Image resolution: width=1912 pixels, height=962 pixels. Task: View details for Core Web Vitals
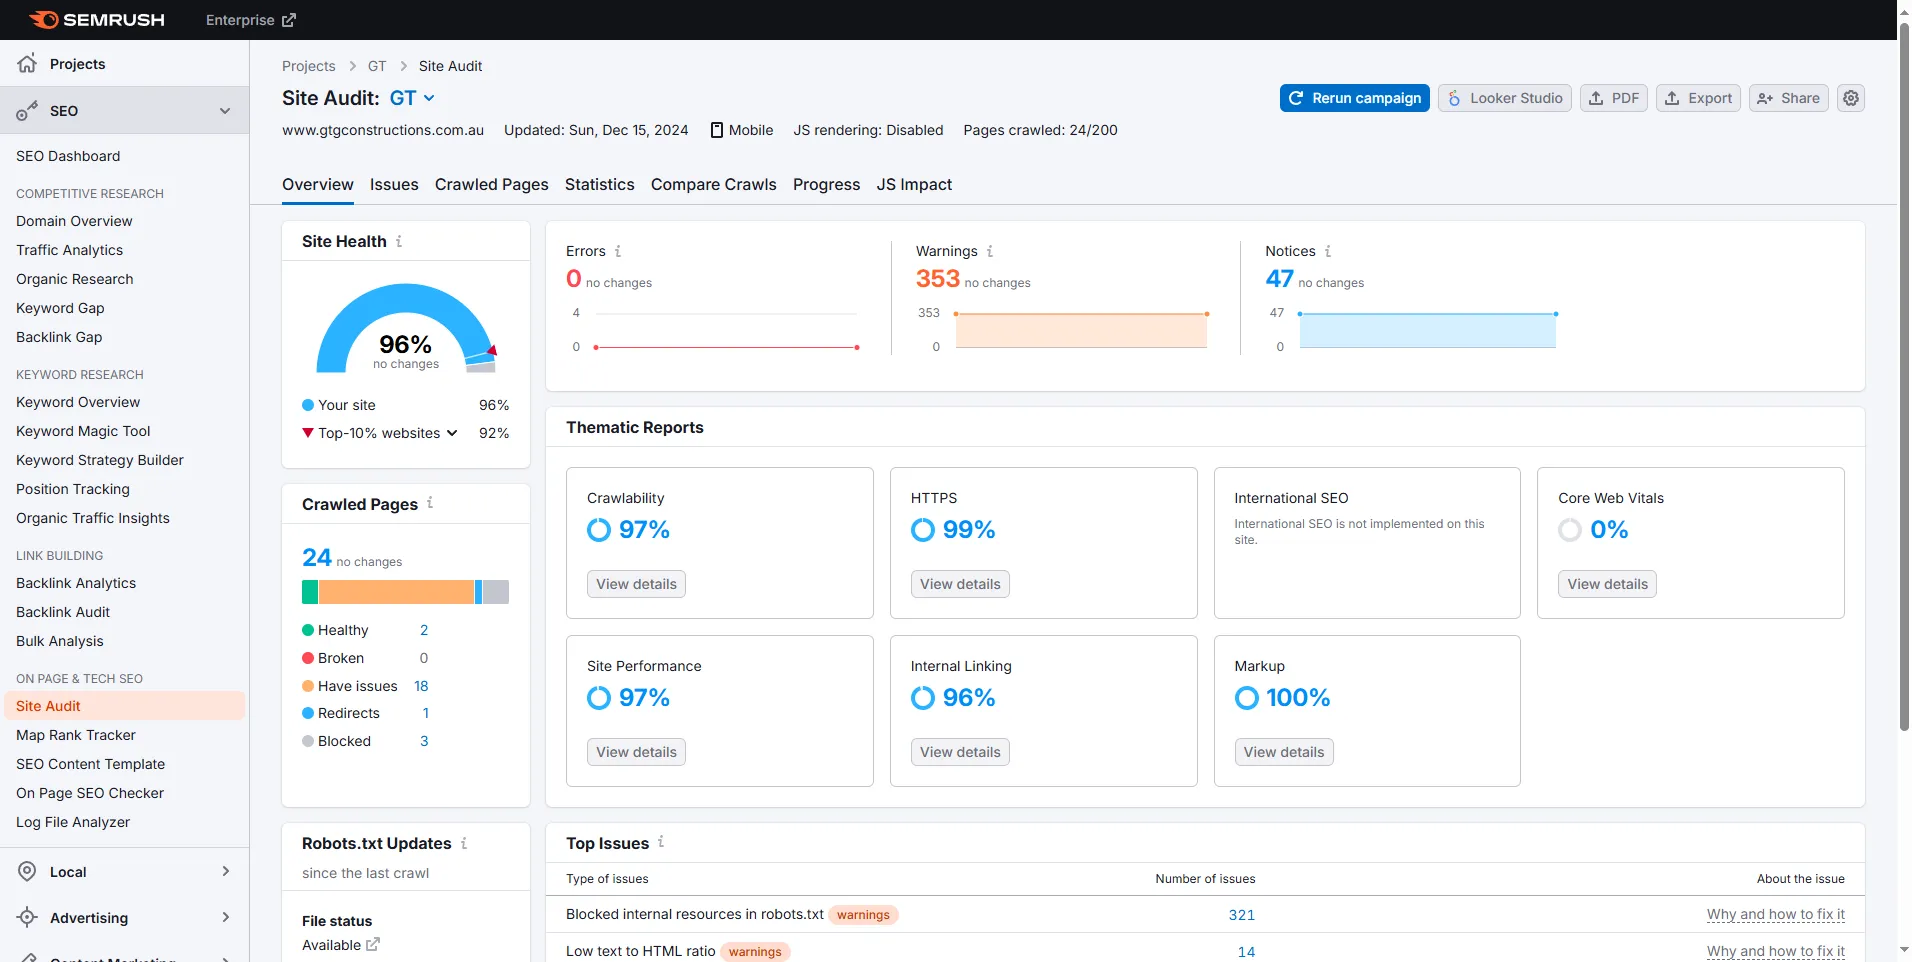point(1607,584)
